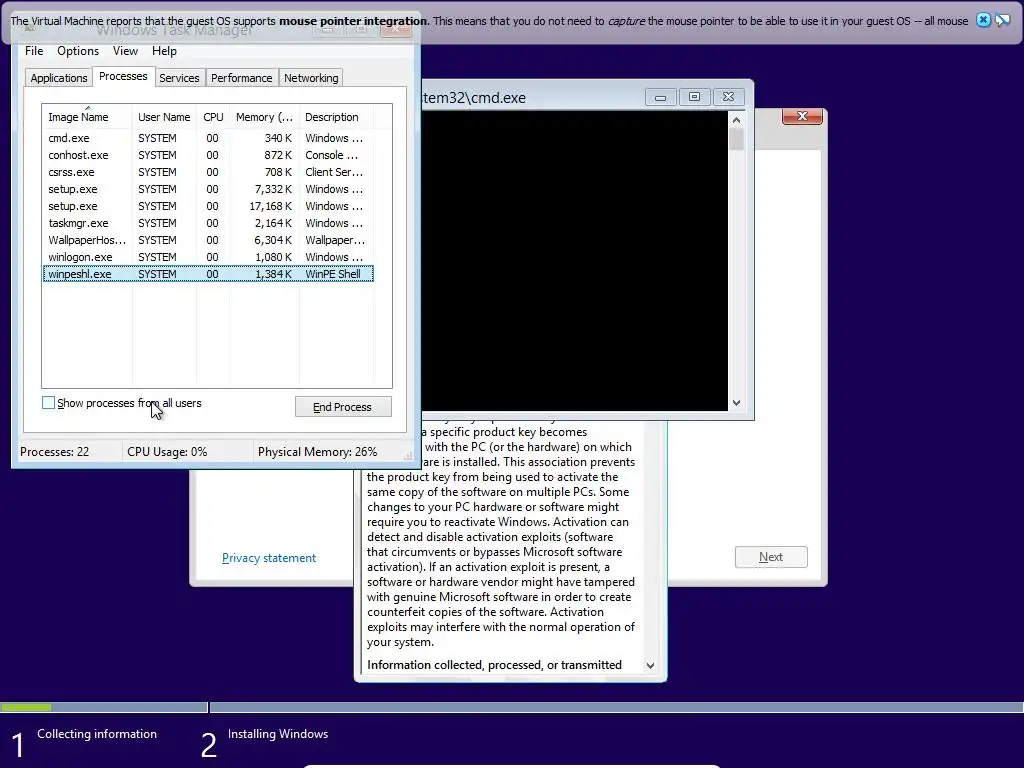
Task: Click the CPU Usage: 0% status entry
Action: (167, 452)
